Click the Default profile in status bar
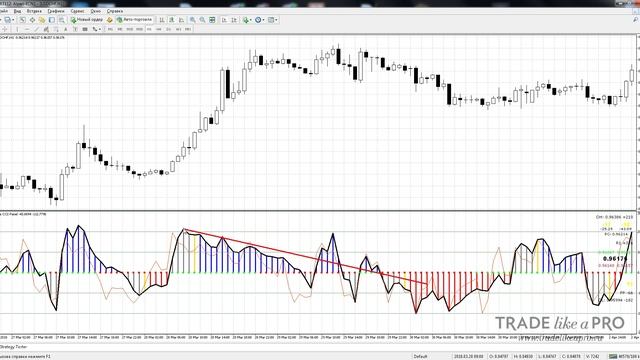Image resolution: width=640 pixels, height=360 pixels. (x=420, y=356)
